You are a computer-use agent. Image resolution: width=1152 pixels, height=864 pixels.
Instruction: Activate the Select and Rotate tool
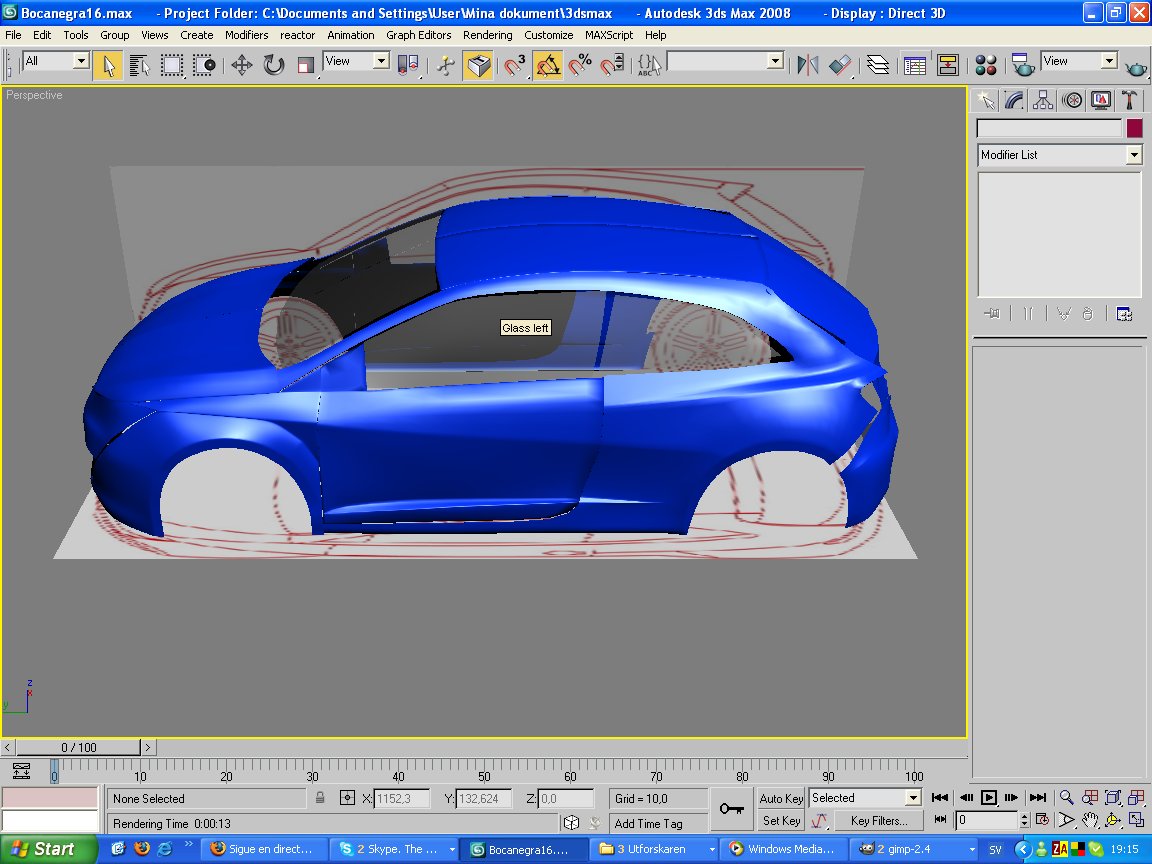[274, 66]
